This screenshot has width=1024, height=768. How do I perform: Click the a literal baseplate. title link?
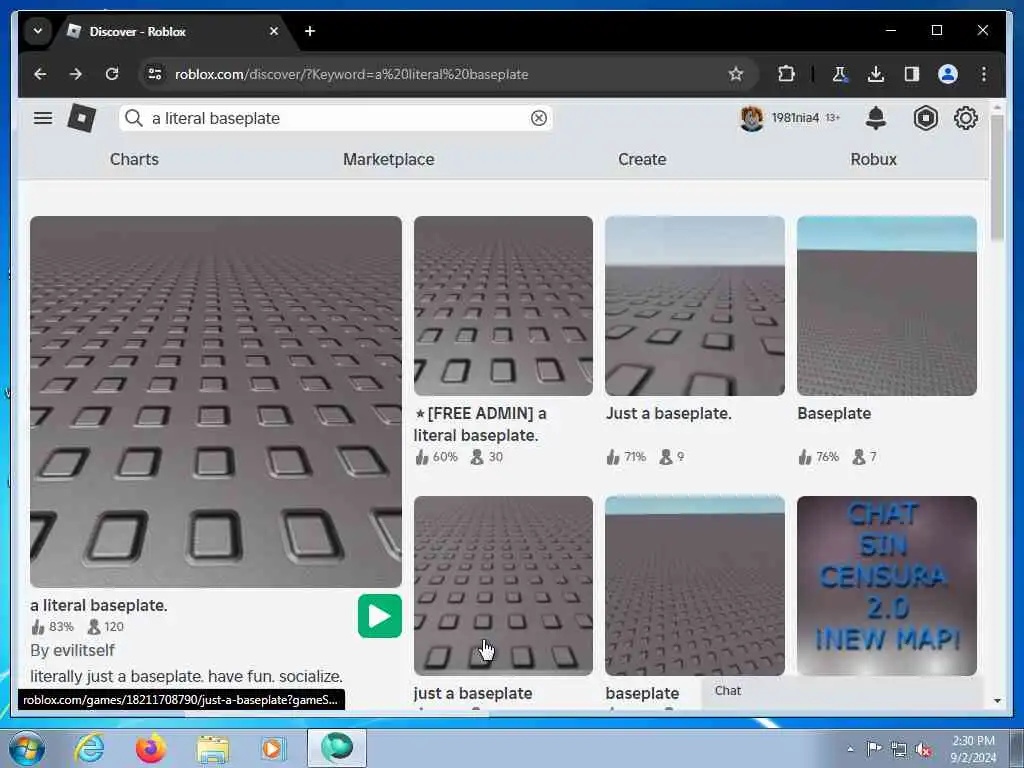pyautogui.click(x=99, y=605)
